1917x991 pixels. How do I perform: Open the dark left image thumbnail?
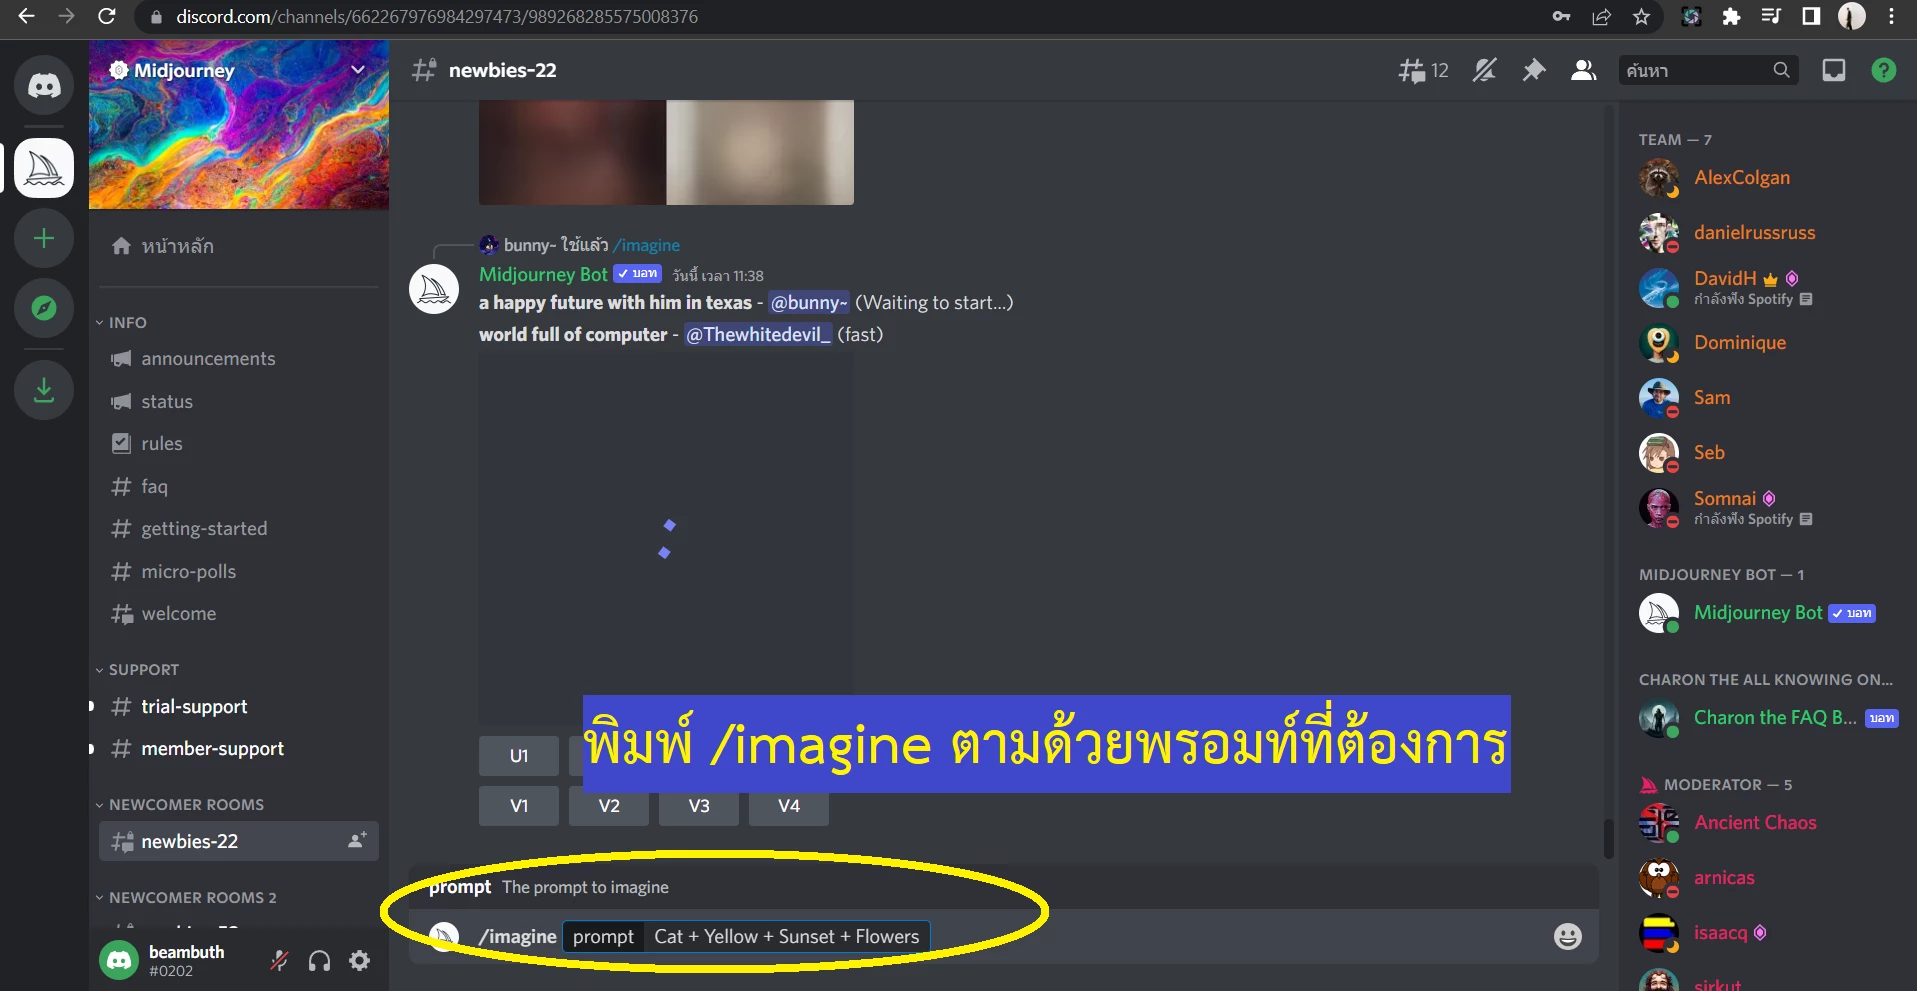pos(572,152)
